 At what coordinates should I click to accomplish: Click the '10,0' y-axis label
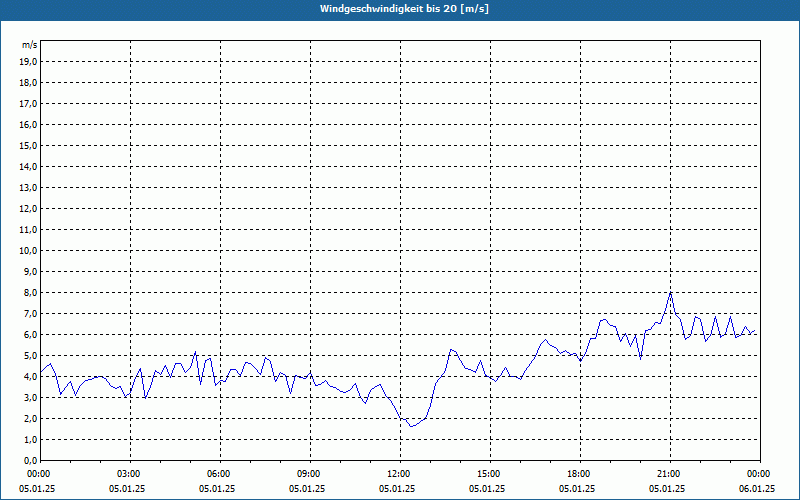[x=29, y=251]
